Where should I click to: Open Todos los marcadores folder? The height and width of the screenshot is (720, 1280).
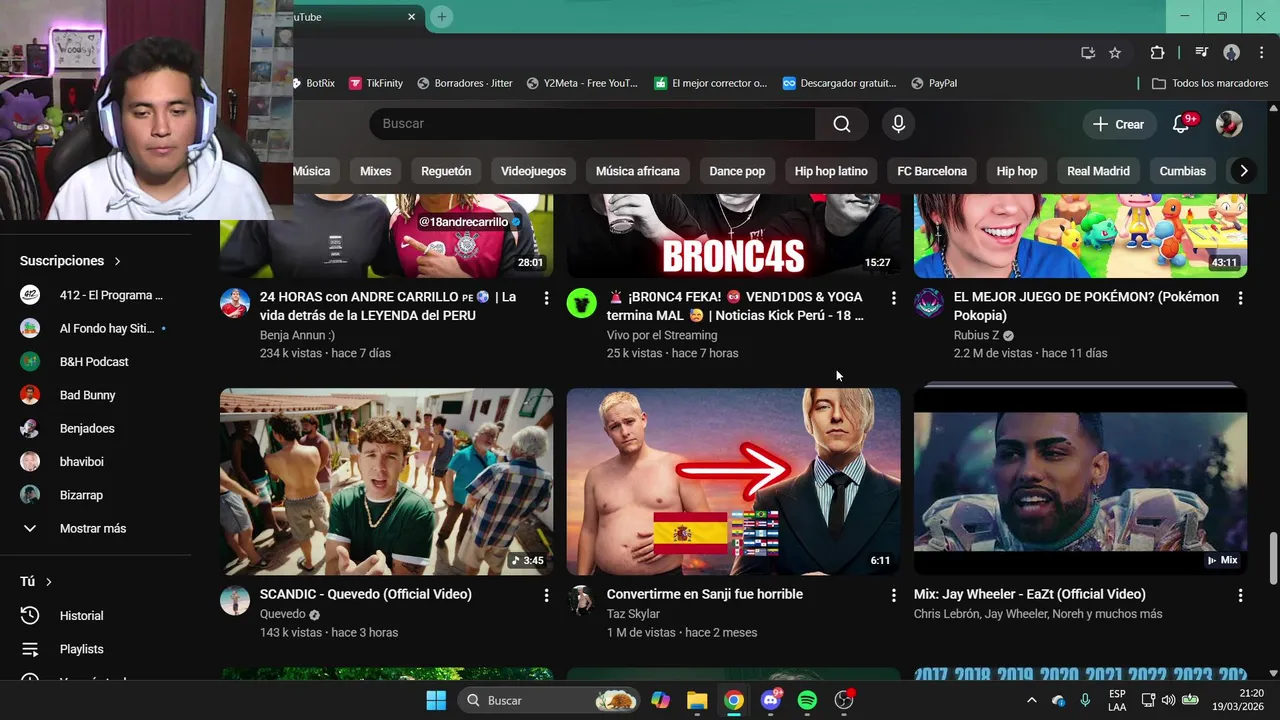click(1210, 83)
